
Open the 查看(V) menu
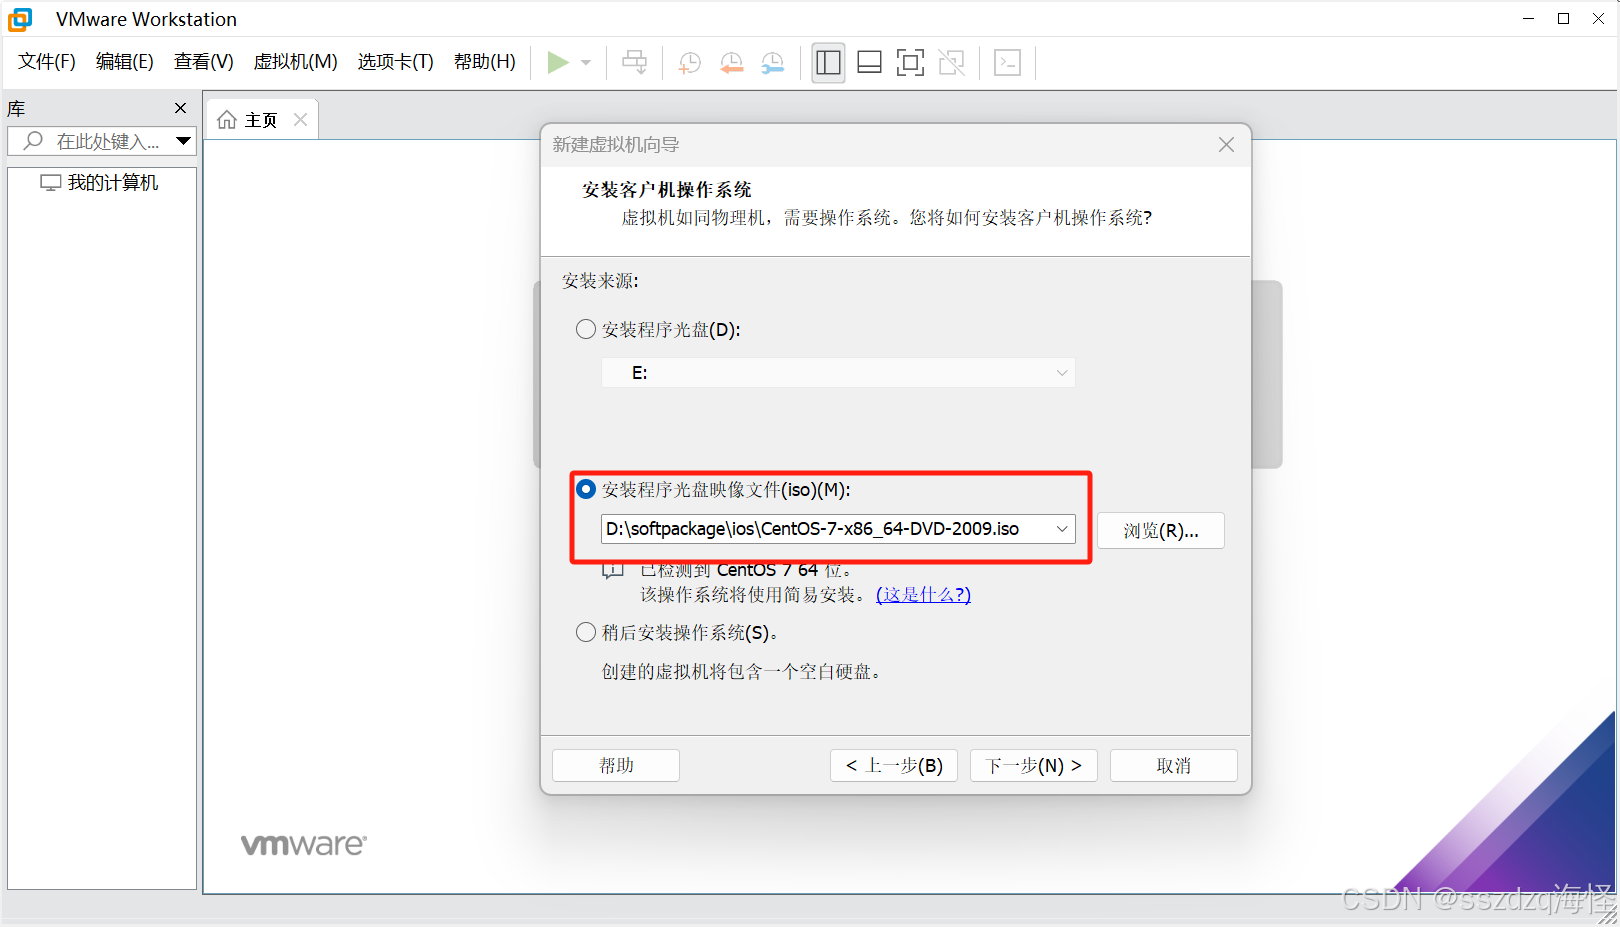tap(204, 62)
